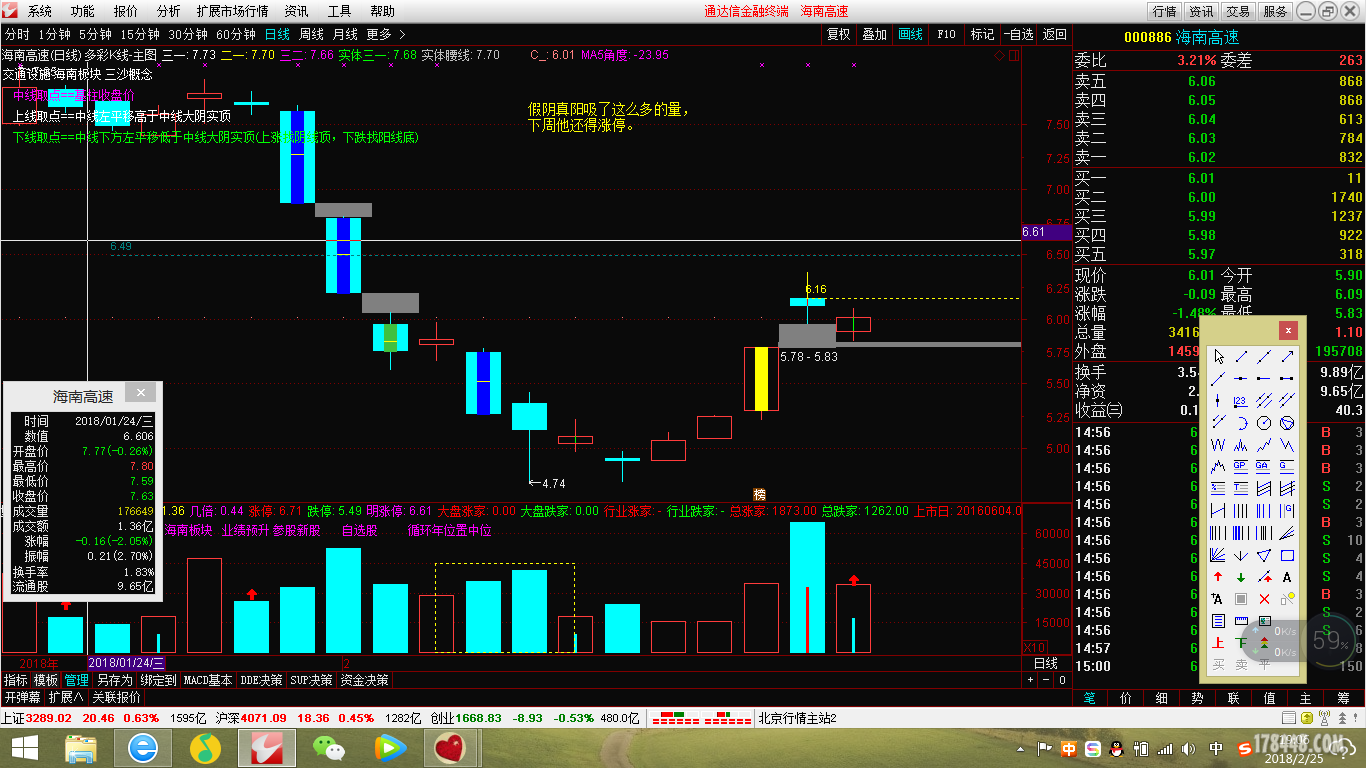Open the 分析 menu

click(x=169, y=11)
